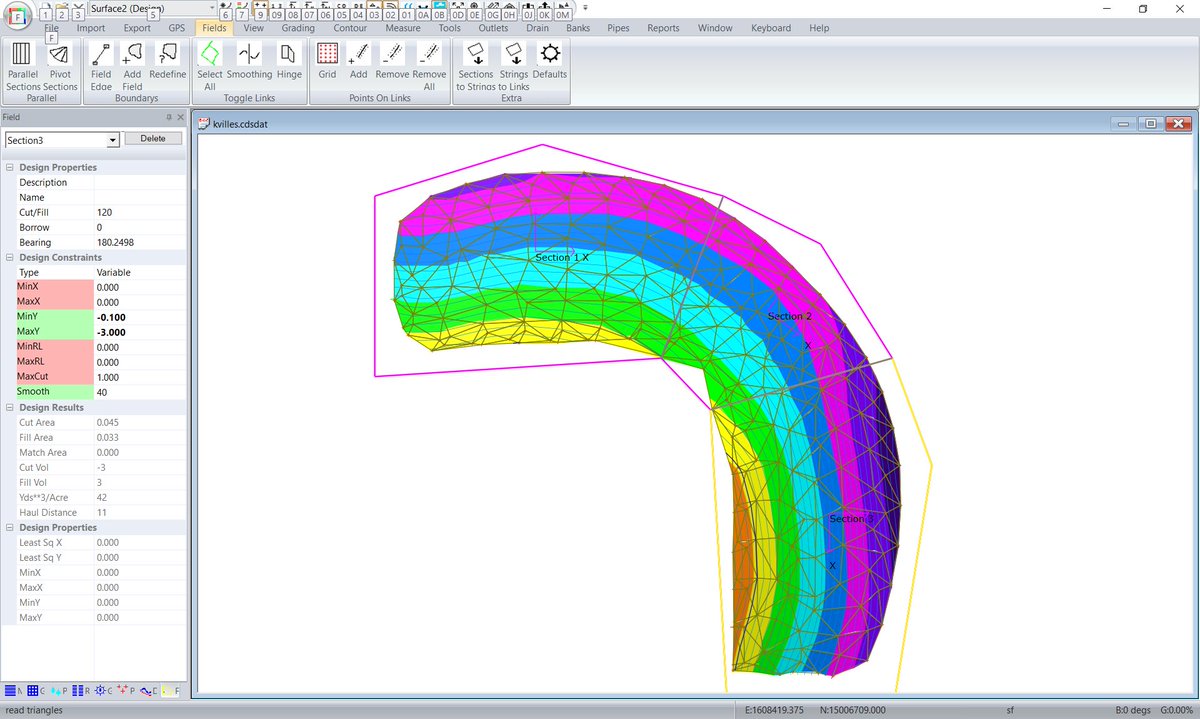Open the Defaults gear settings
This screenshot has height=719, width=1200.
(550, 60)
